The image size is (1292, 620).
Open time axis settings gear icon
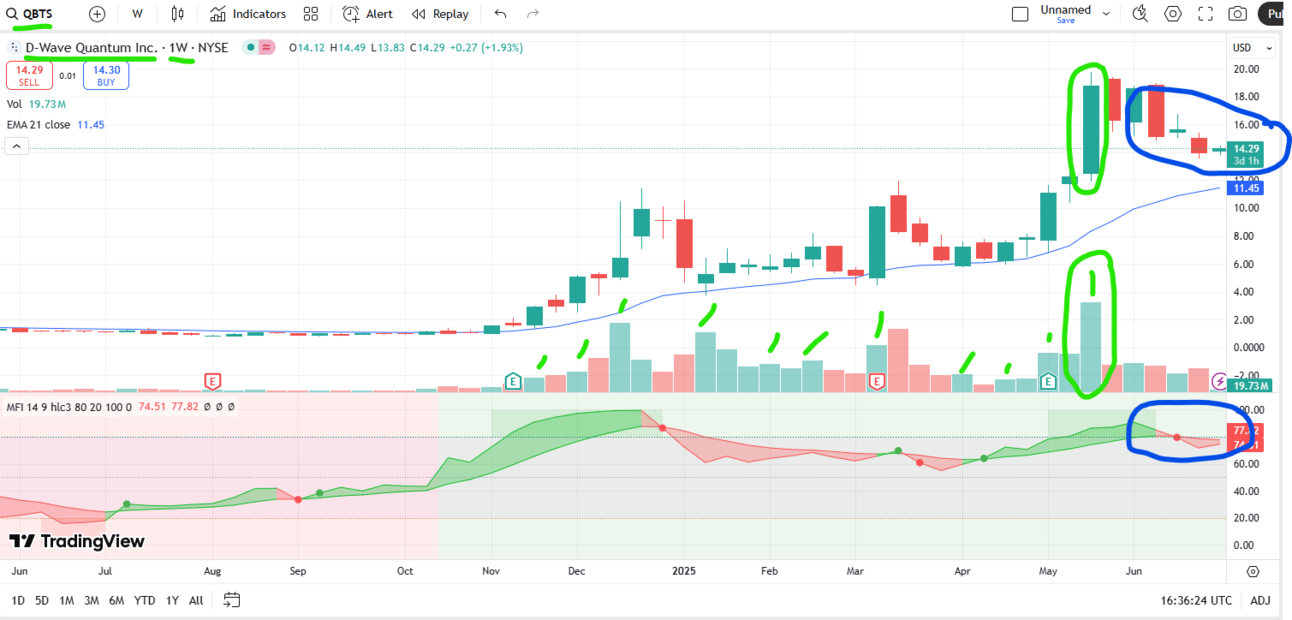(1253, 571)
